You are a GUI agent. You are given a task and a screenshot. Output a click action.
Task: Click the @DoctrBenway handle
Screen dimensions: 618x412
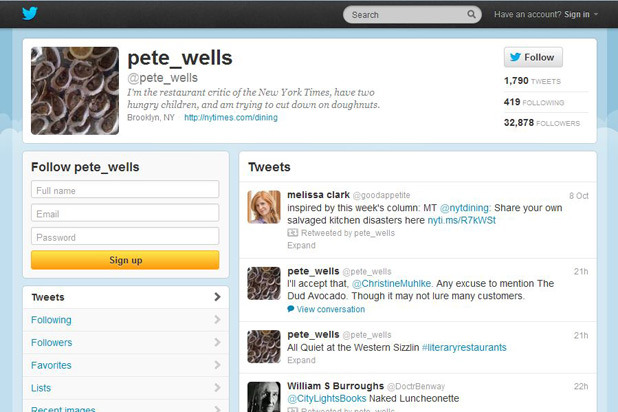(416, 386)
